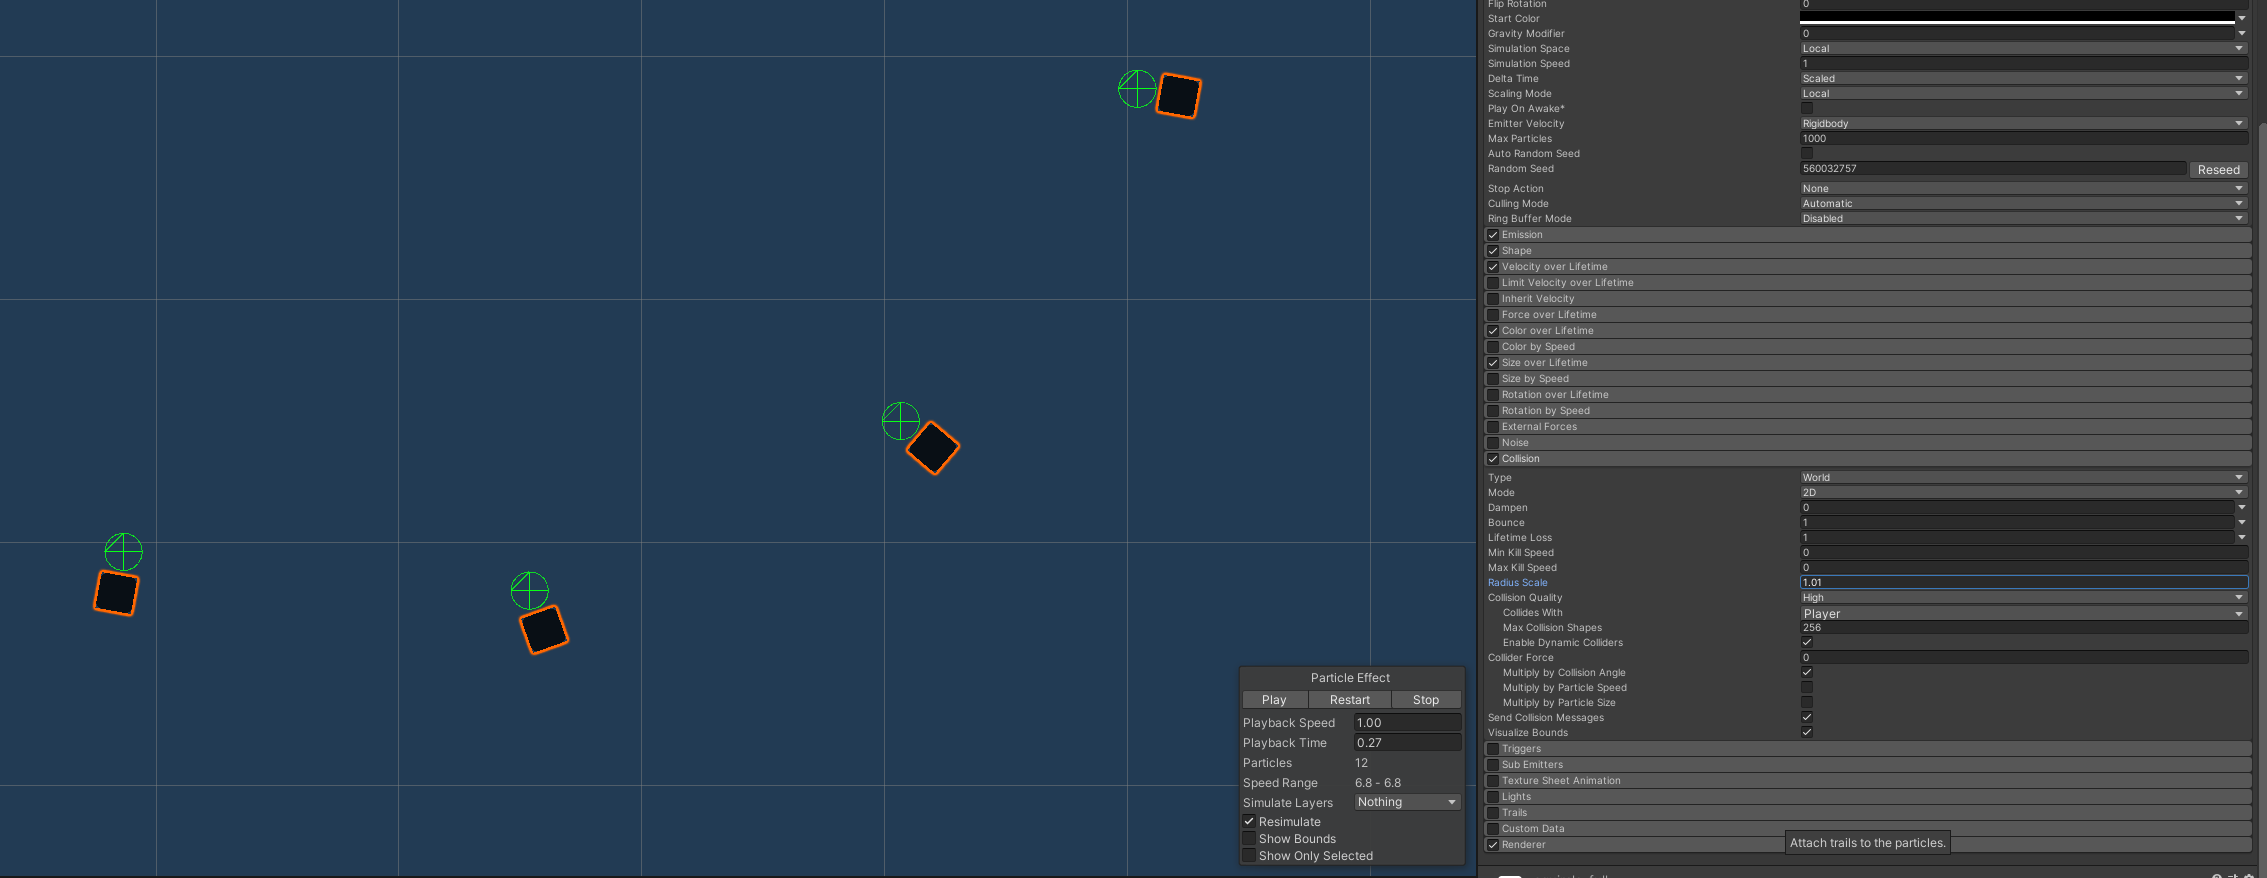This screenshot has height=878, width=2267.
Task: Click the Radius Scale input field
Action: coord(2022,582)
